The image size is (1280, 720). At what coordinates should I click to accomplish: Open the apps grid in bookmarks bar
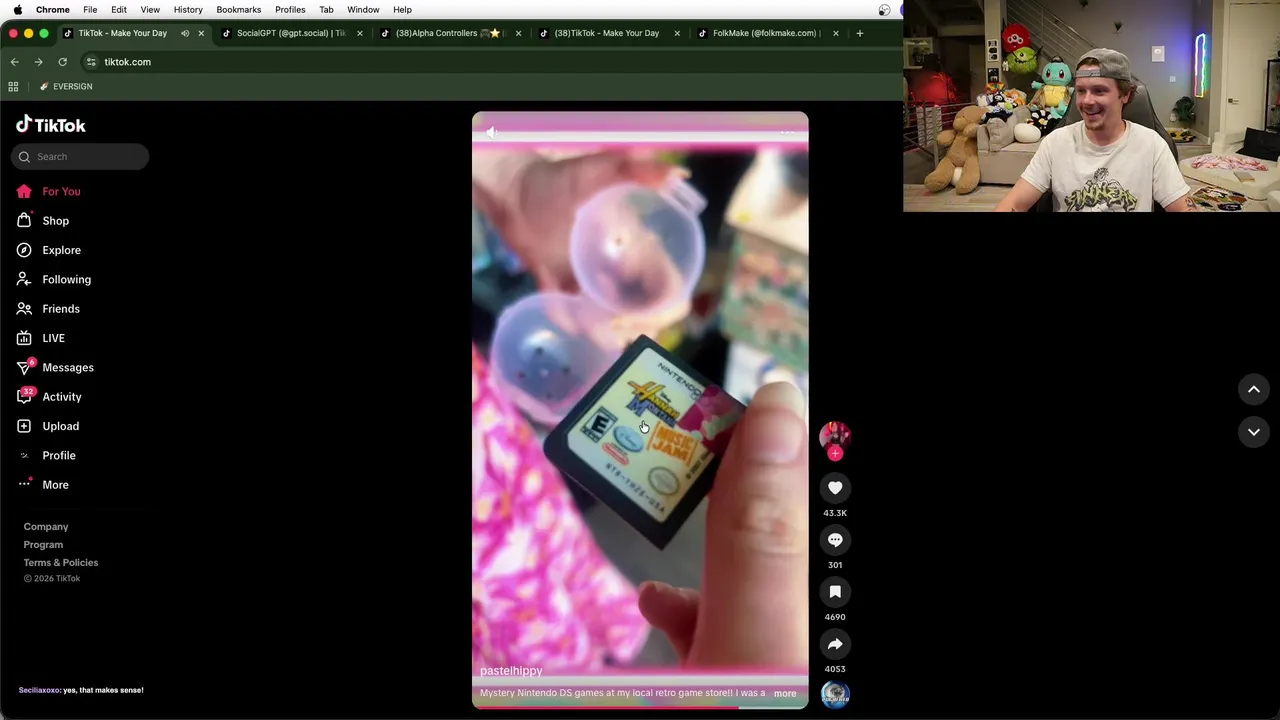pyautogui.click(x=13, y=87)
